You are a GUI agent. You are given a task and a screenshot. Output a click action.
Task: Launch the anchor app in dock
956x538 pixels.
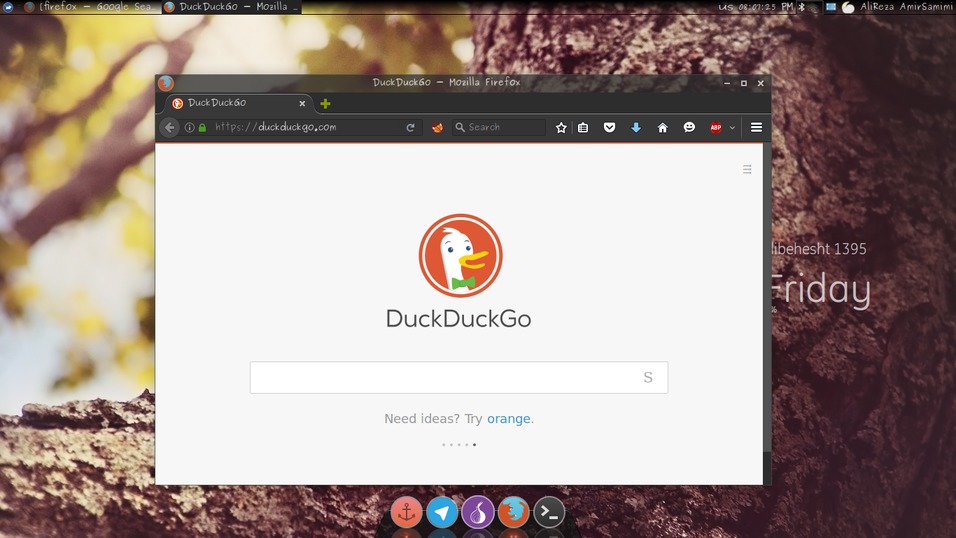(x=406, y=512)
